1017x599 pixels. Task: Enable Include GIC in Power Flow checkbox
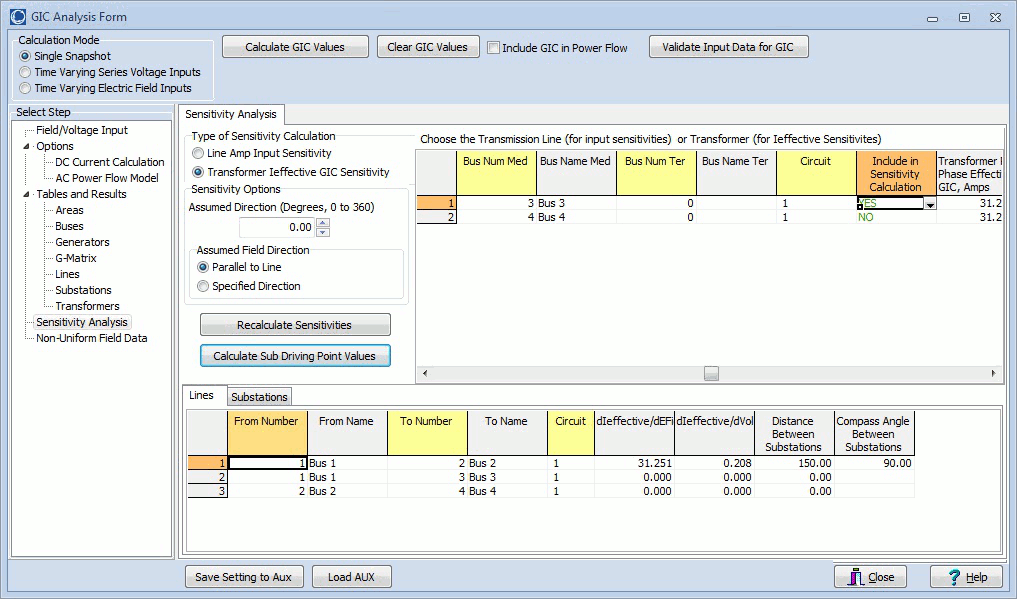(x=493, y=47)
